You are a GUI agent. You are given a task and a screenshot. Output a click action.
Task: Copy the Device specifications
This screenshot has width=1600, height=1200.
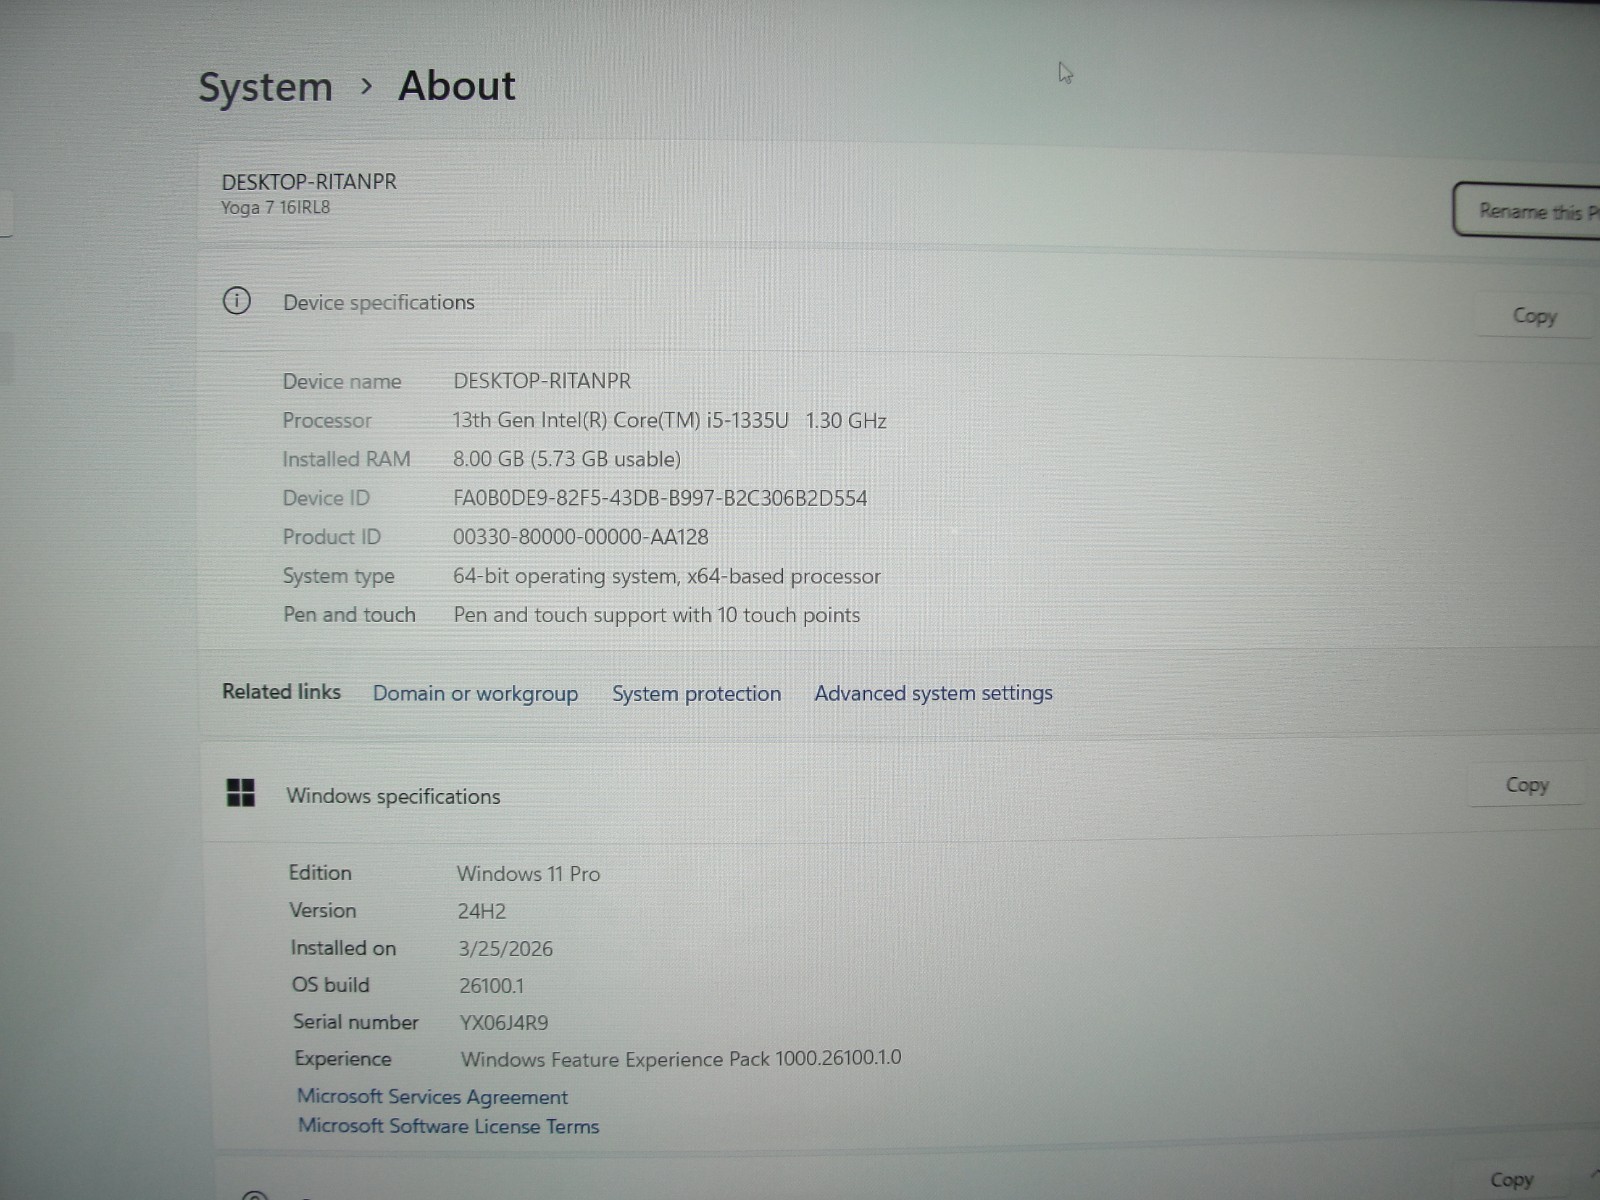1534,316
